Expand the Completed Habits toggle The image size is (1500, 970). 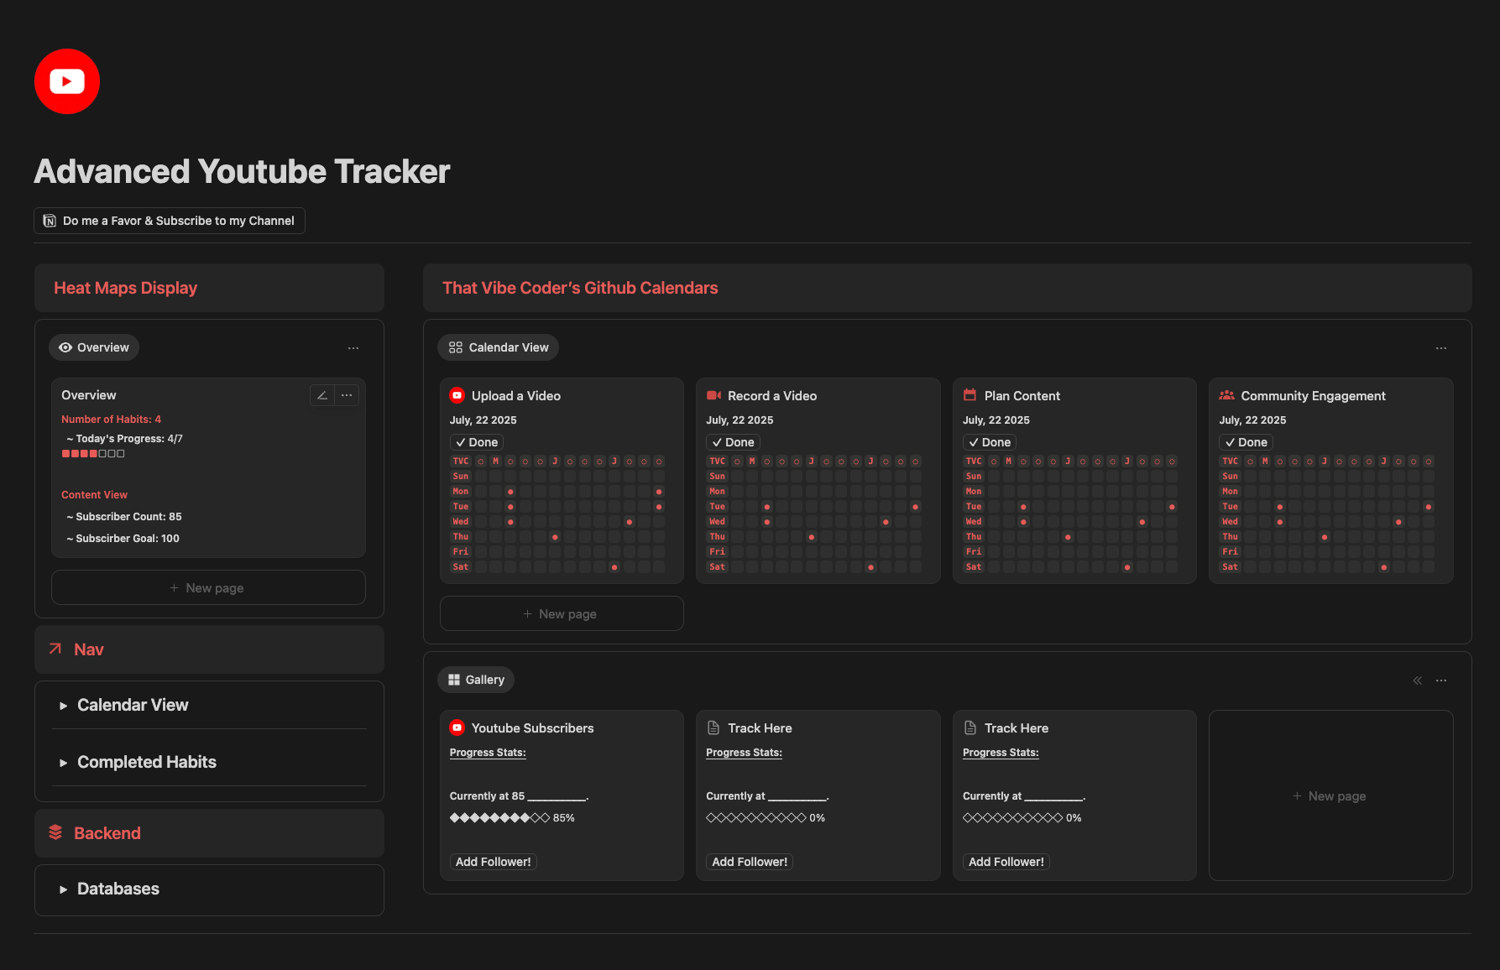[63, 762]
